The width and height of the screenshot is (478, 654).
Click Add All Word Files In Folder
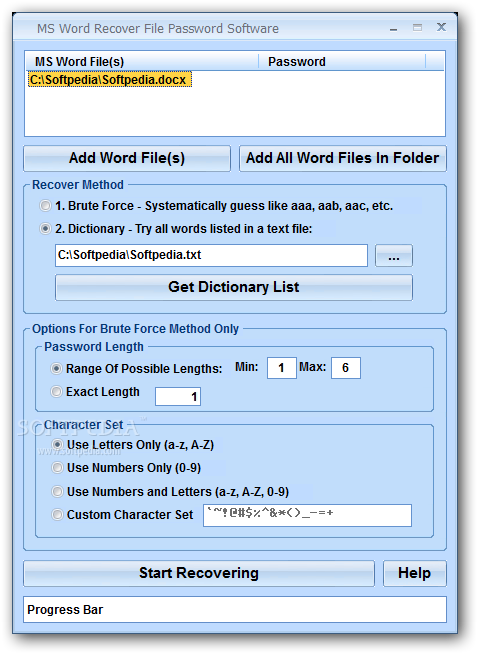pyautogui.click(x=343, y=158)
